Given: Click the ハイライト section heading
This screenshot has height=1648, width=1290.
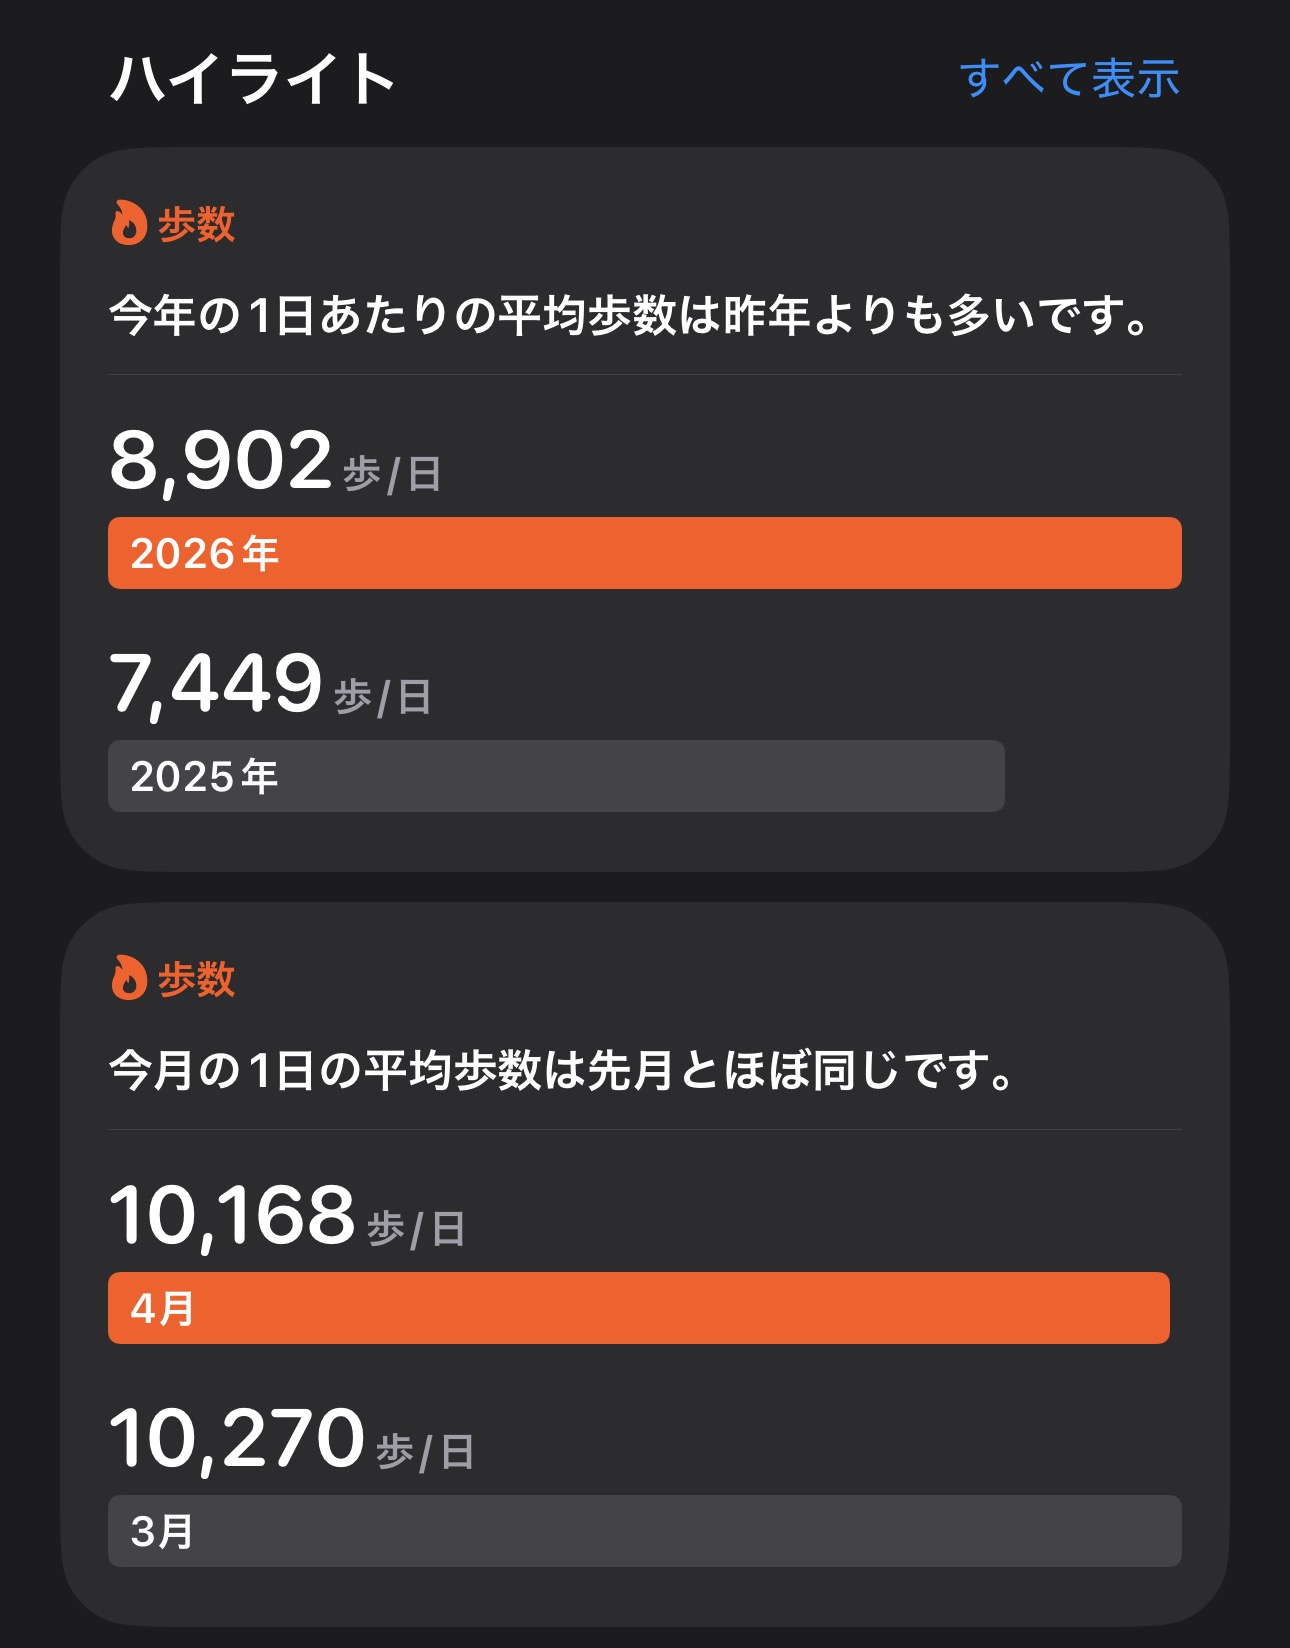Looking at the screenshot, I should pyautogui.click(x=253, y=79).
